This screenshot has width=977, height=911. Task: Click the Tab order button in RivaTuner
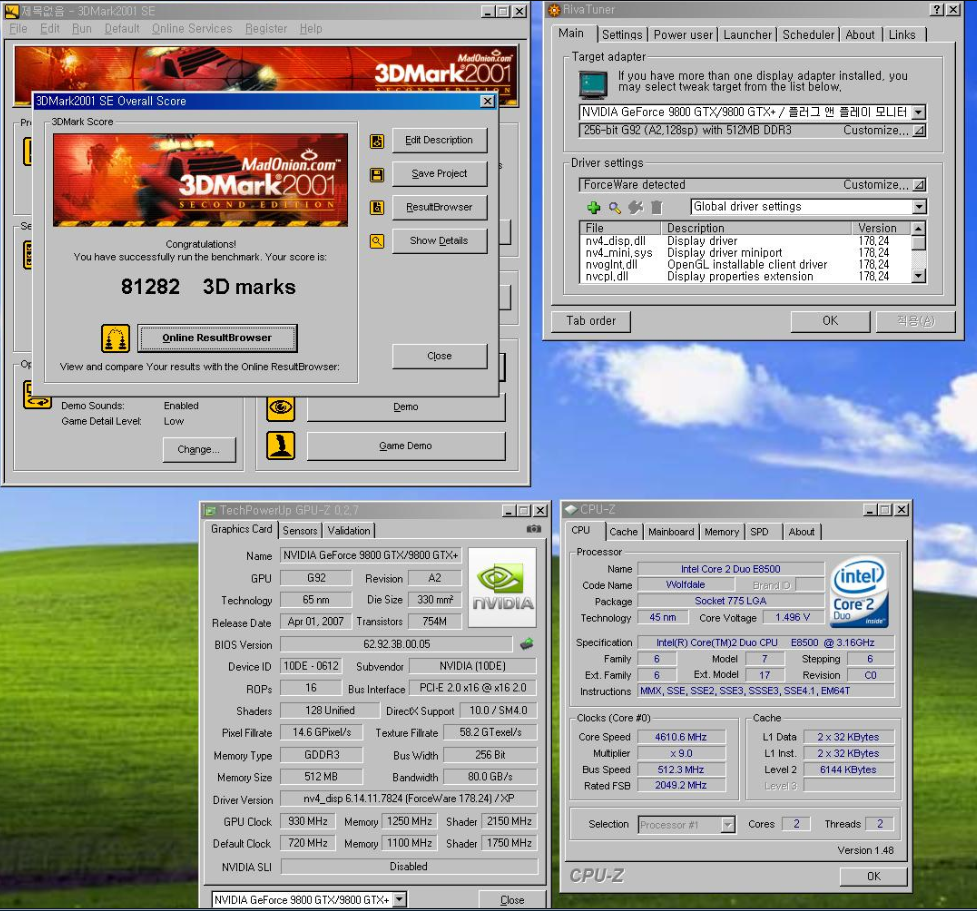pyautogui.click(x=591, y=321)
